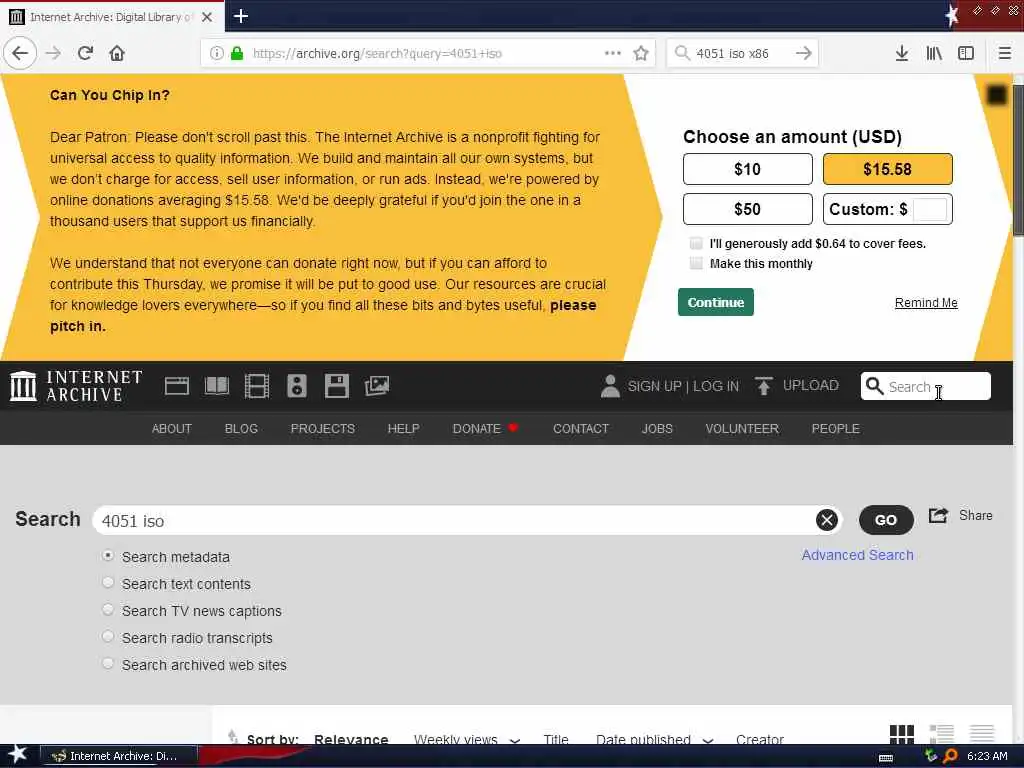
Task: Click the header Search field
Action: point(925,386)
